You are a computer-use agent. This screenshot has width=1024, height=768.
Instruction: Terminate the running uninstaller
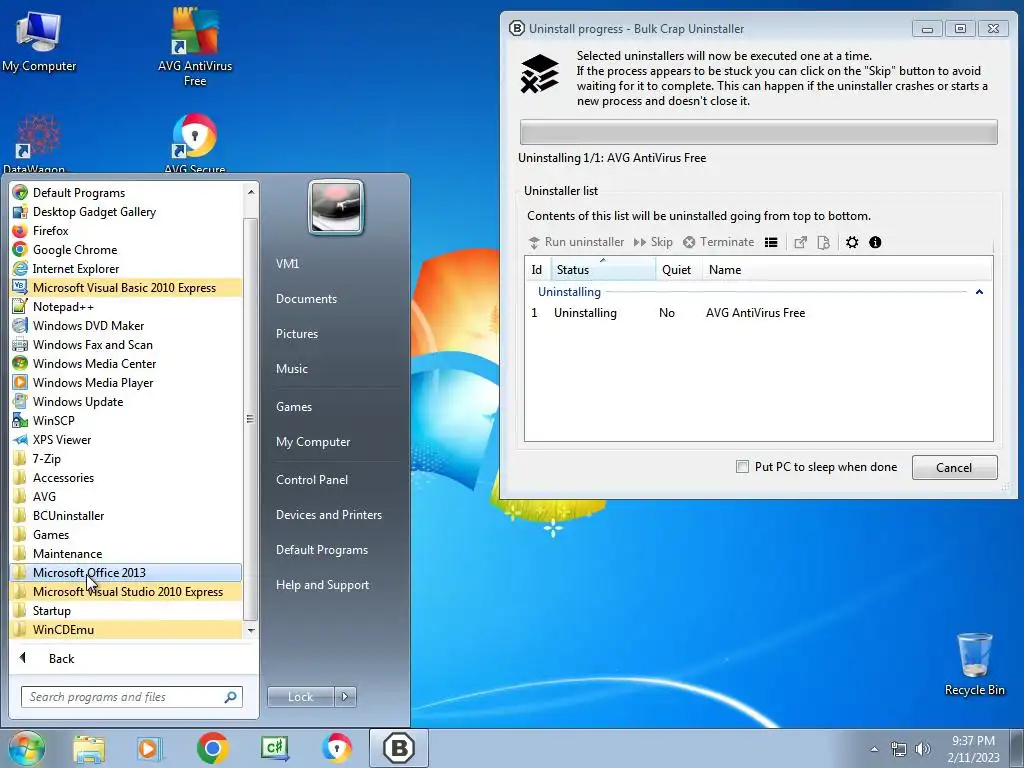[718, 242]
